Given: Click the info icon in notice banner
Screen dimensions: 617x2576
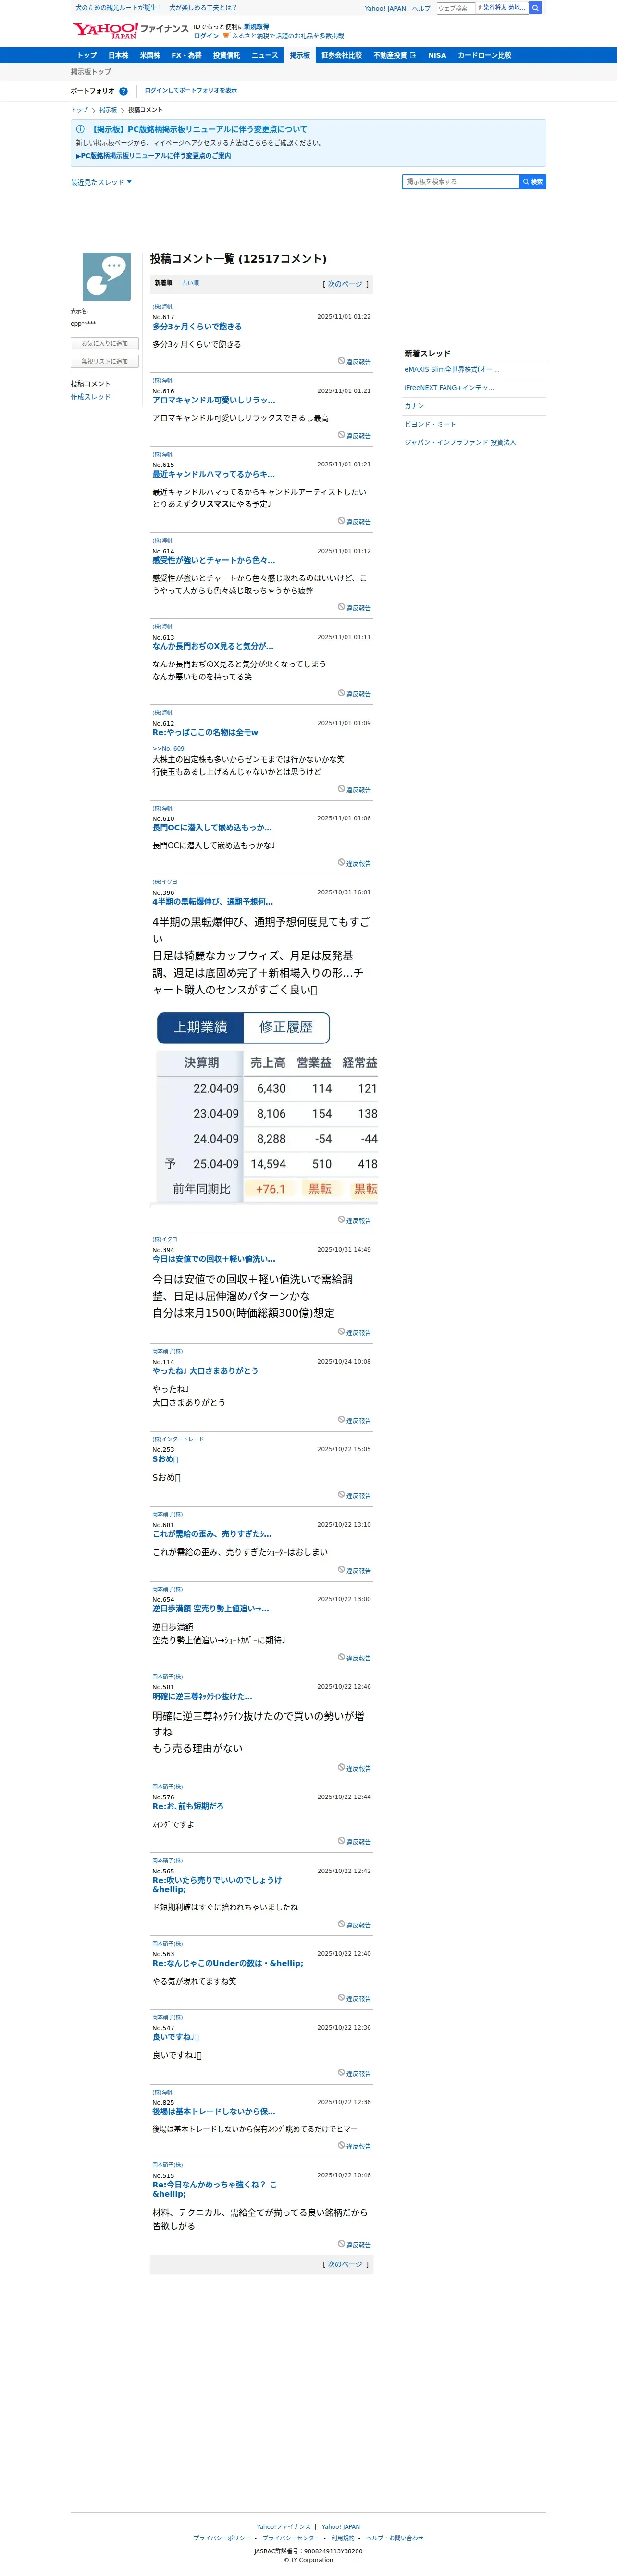Looking at the screenshot, I should (x=81, y=129).
